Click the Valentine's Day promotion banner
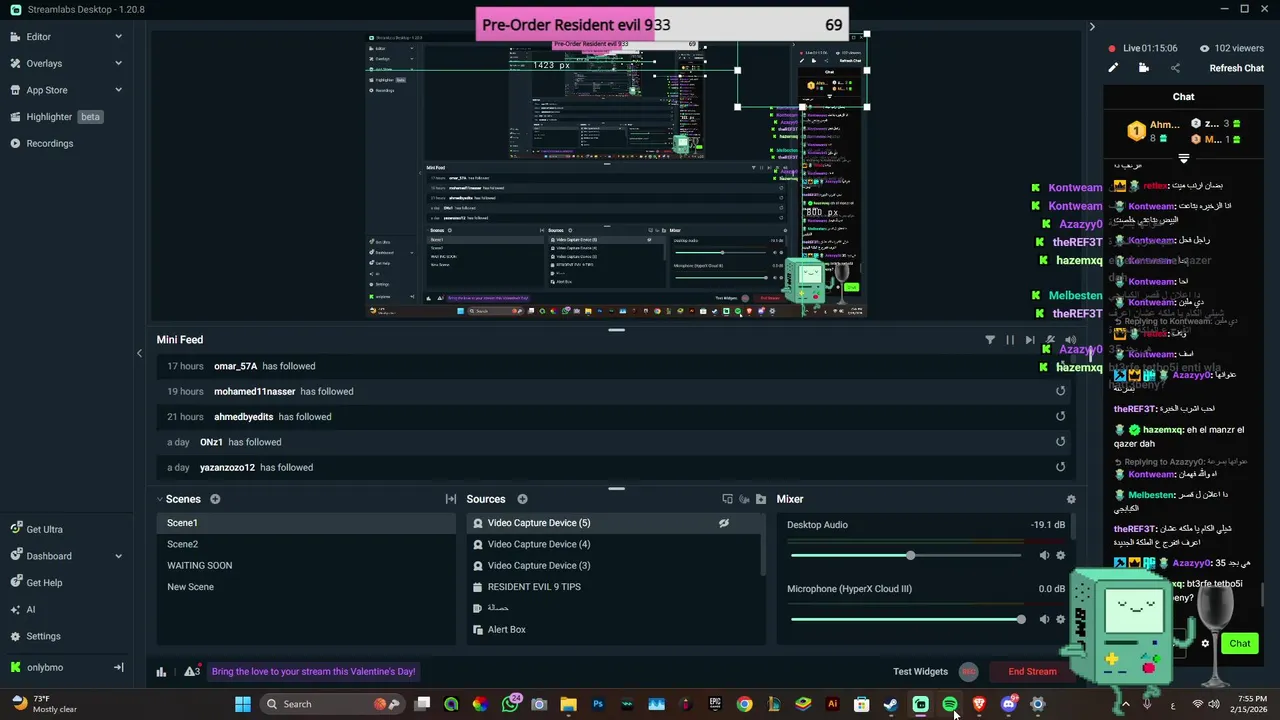The width and height of the screenshot is (1280, 720). click(x=313, y=671)
